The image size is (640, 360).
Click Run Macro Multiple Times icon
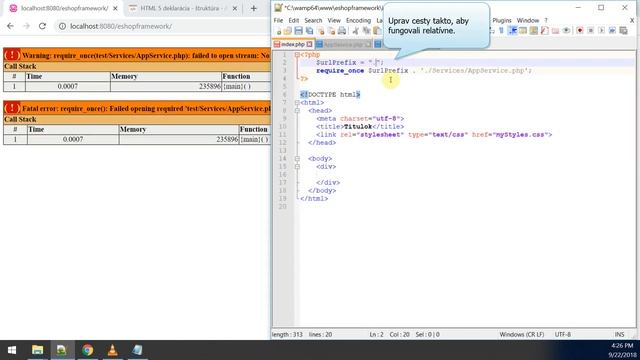612,31
